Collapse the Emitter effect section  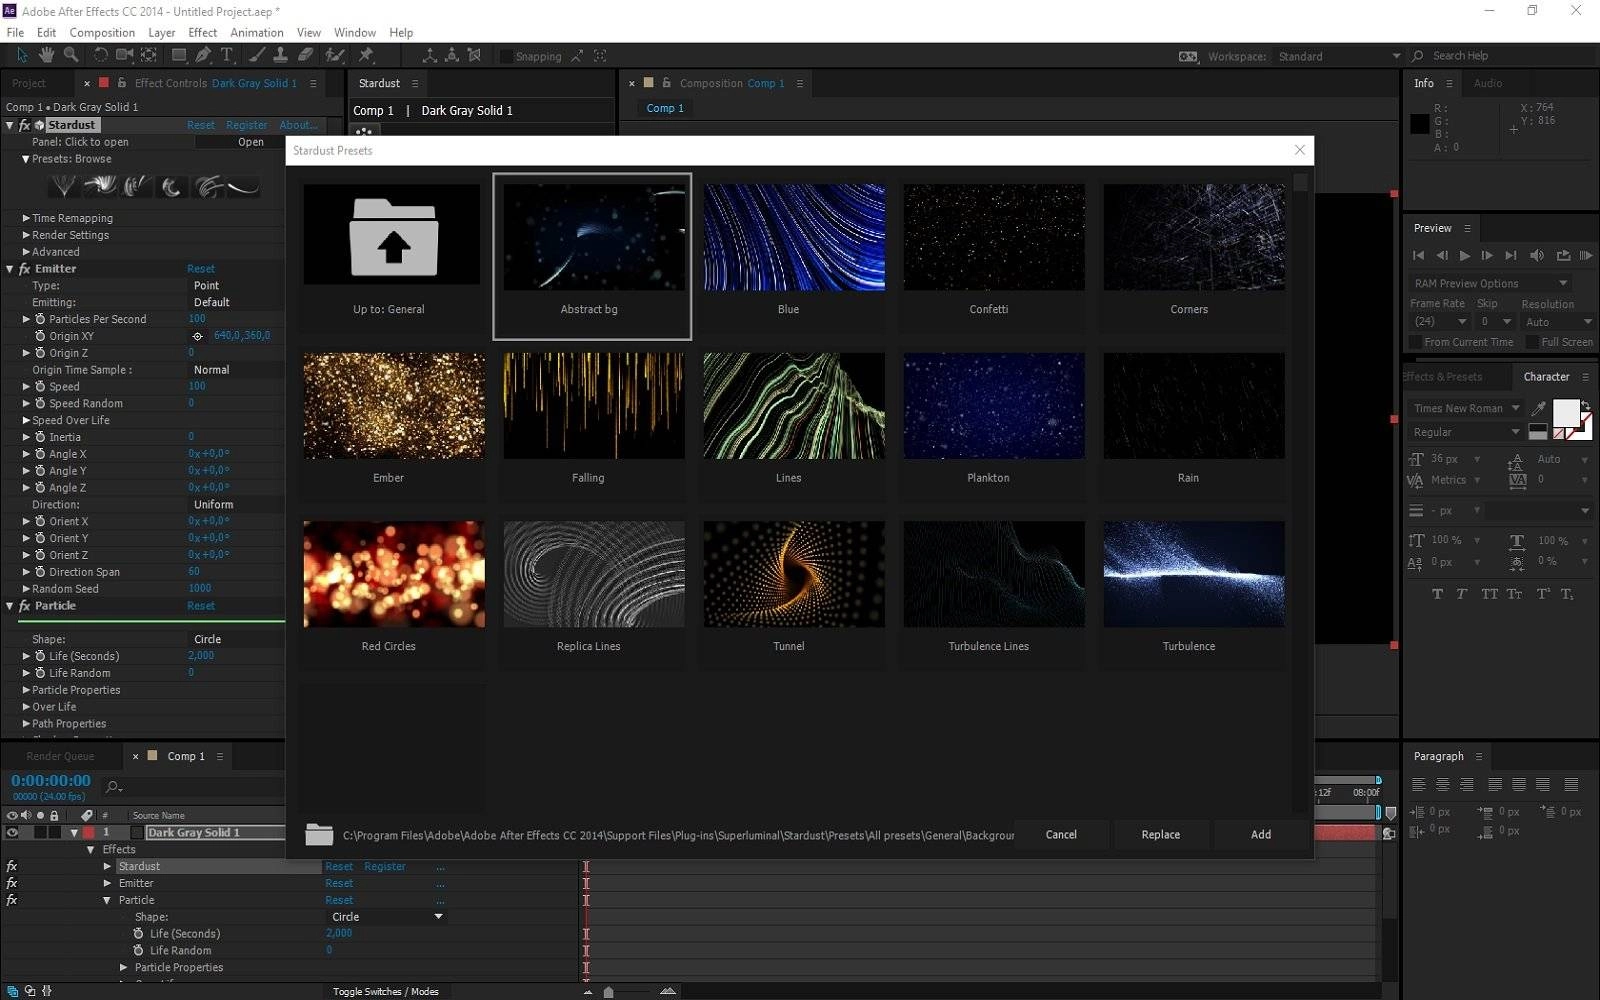click(10, 269)
